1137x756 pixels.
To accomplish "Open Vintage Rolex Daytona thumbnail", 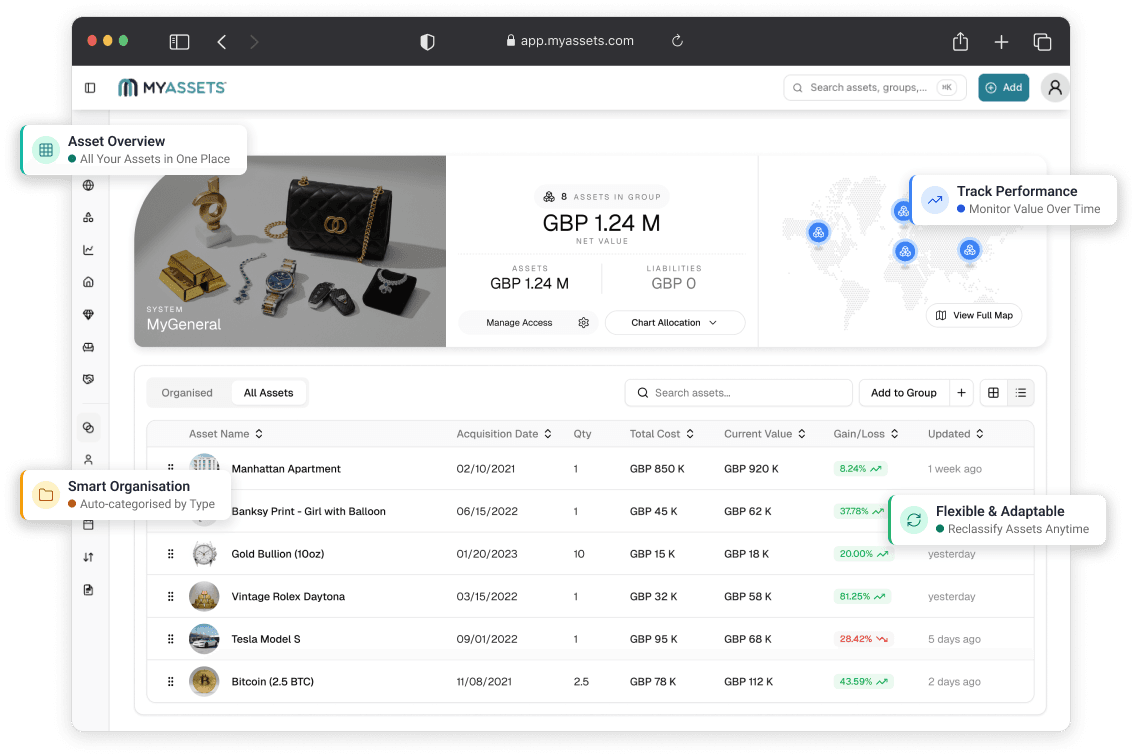I will point(204,597).
